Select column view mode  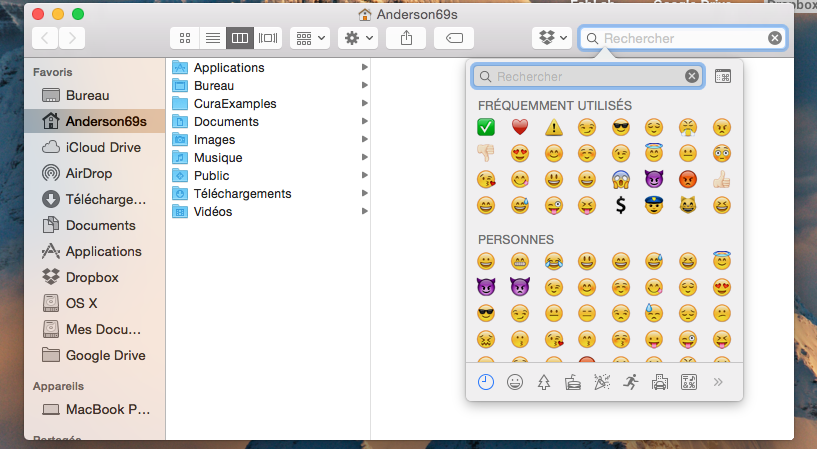pos(240,38)
